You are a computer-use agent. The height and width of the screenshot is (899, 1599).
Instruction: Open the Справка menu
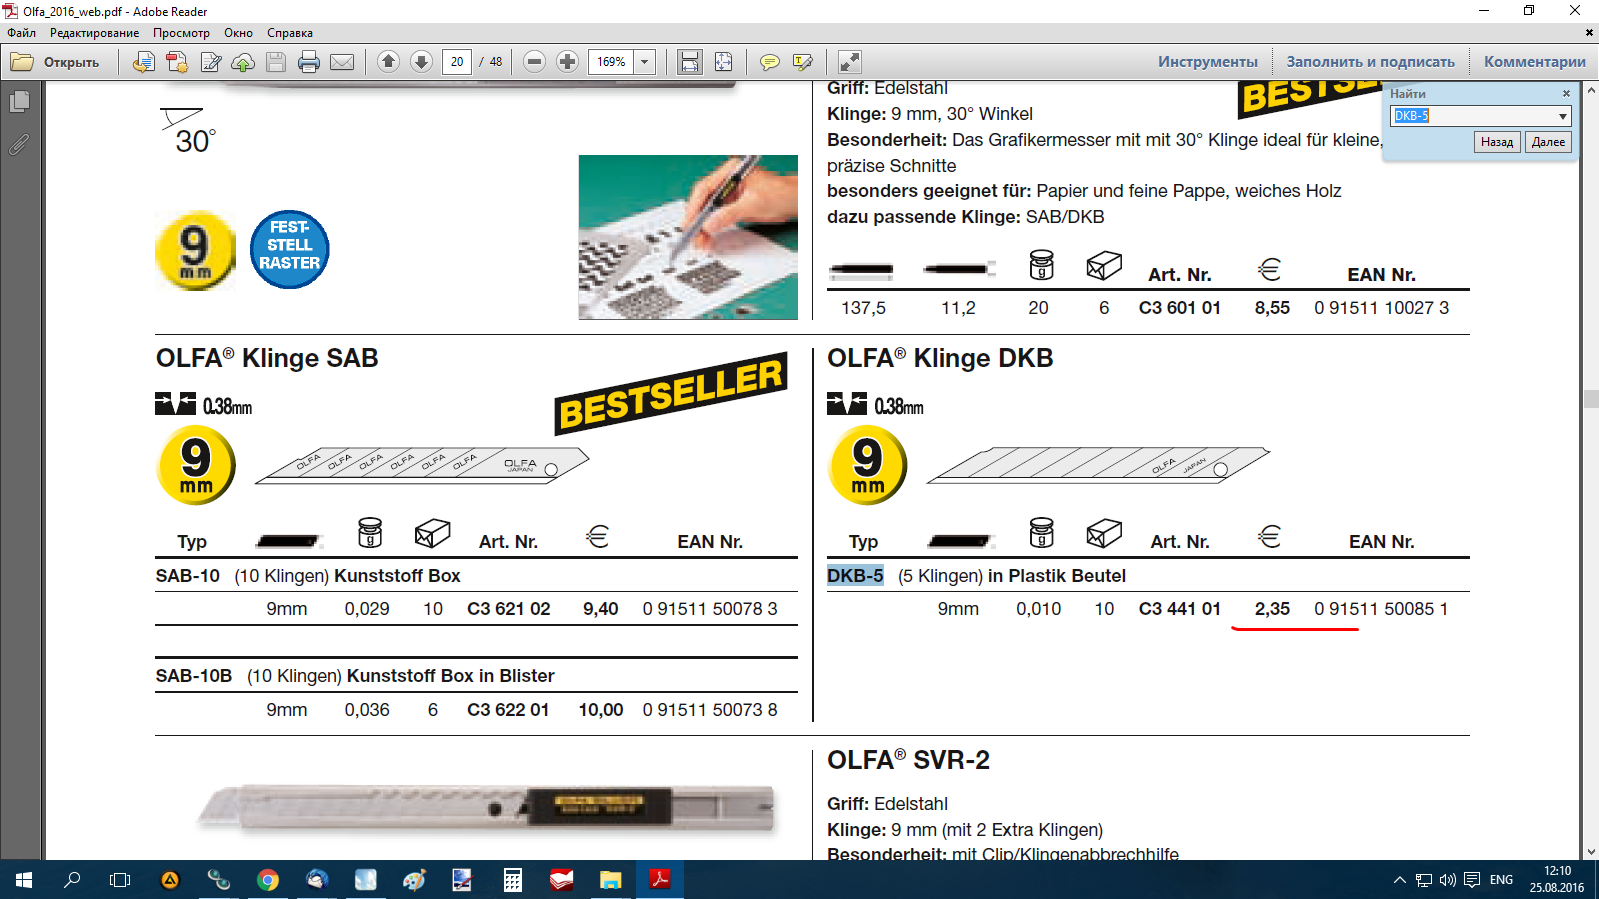click(x=290, y=33)
